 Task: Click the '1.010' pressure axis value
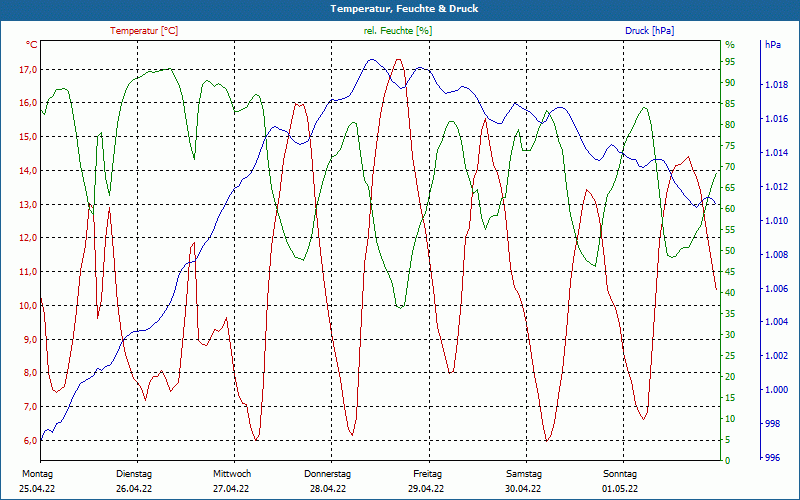[x=777, y=220]
